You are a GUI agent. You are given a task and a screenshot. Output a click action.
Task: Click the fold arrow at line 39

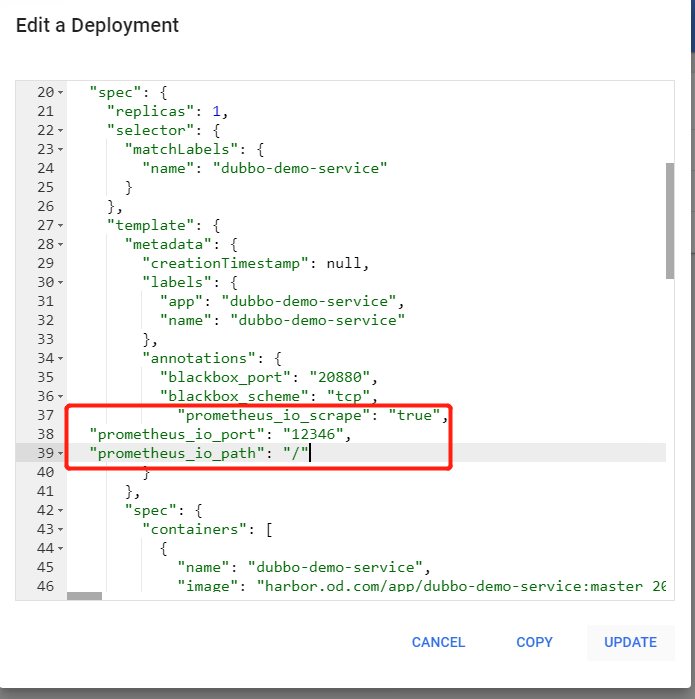click(60, 453)
